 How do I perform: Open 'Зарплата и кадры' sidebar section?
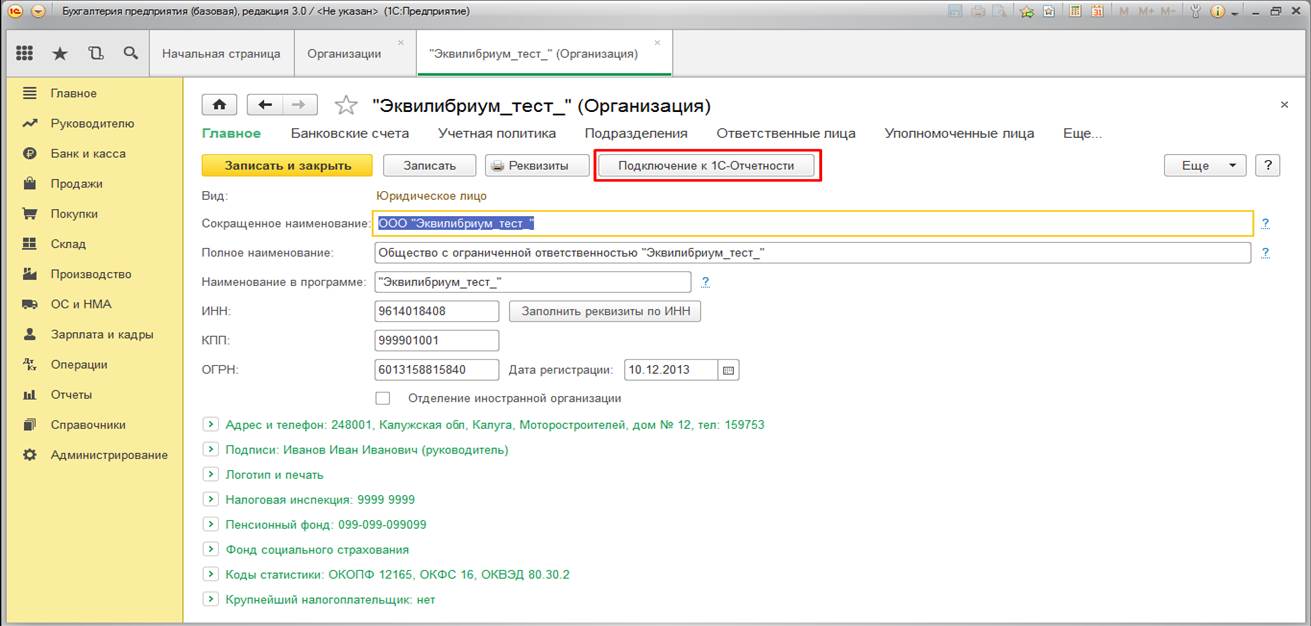[x=102, y=334]
